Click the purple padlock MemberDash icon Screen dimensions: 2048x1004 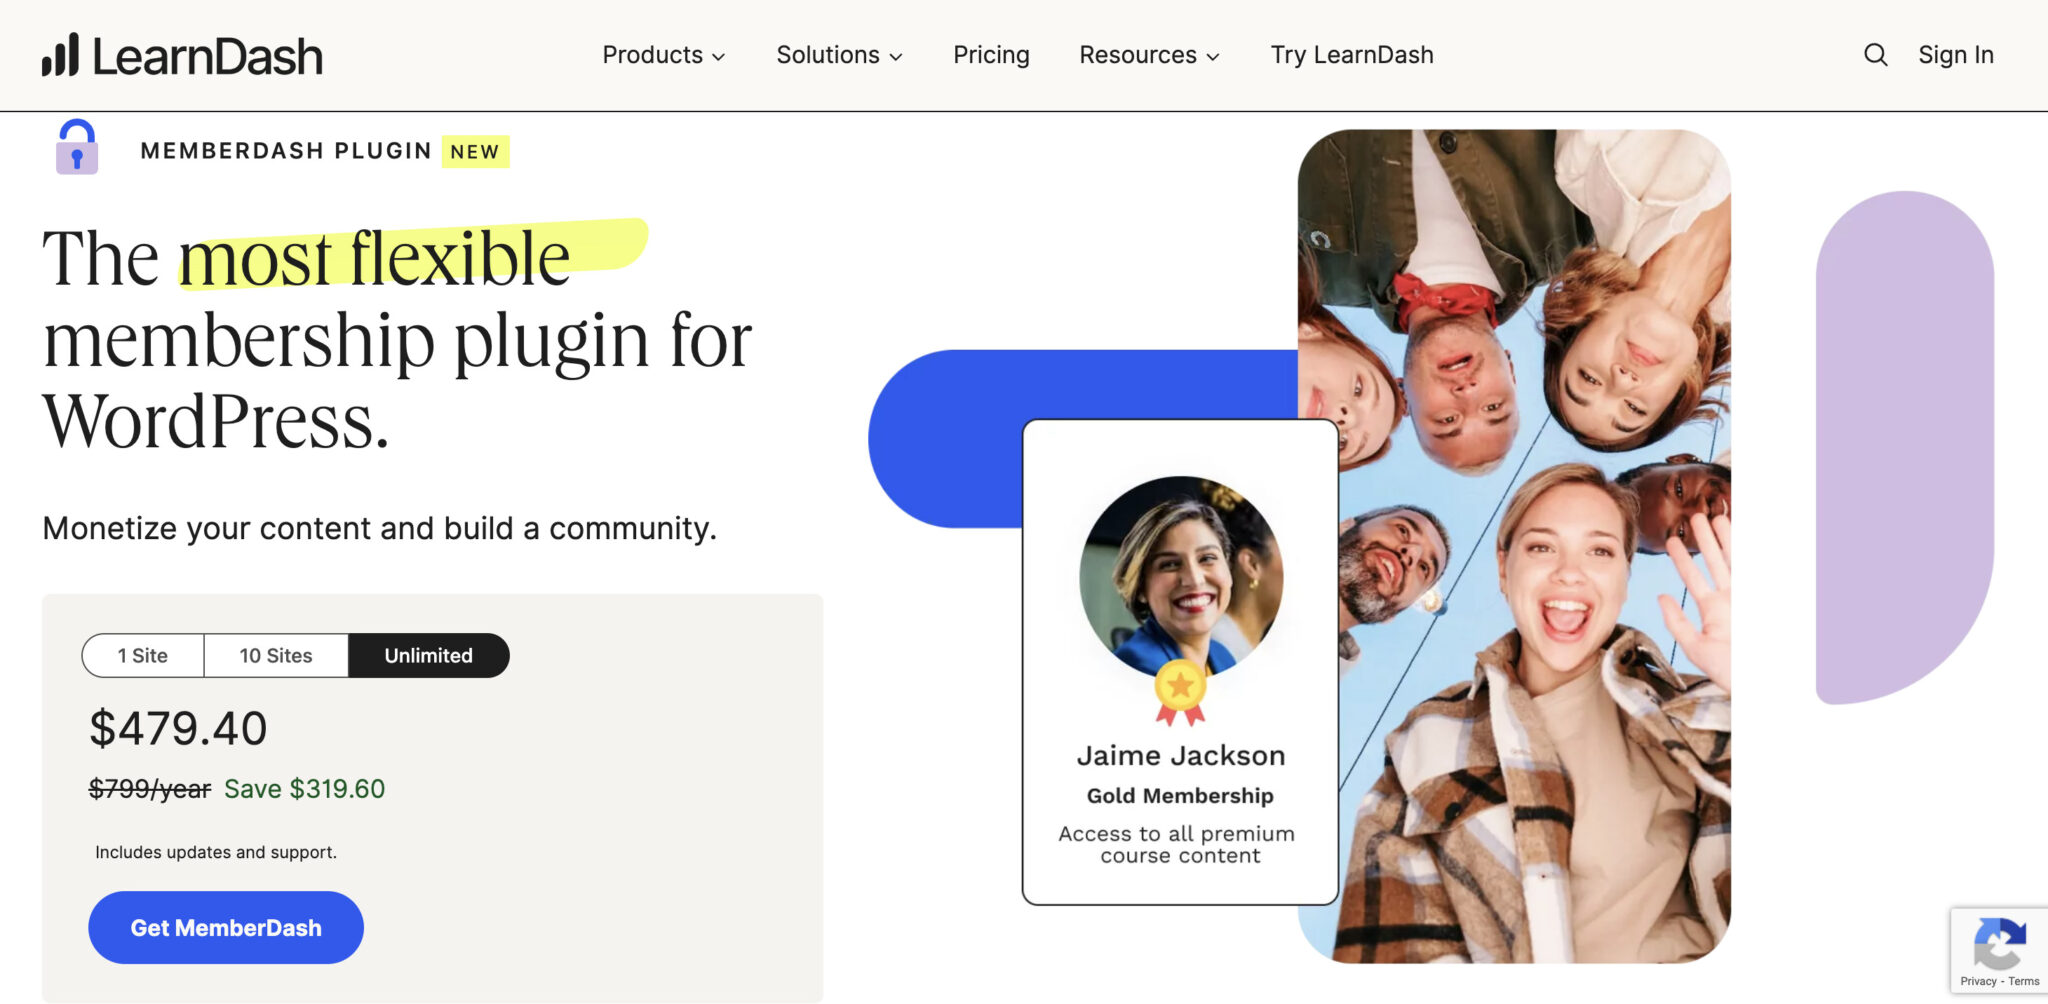click(x=77, y=150)
